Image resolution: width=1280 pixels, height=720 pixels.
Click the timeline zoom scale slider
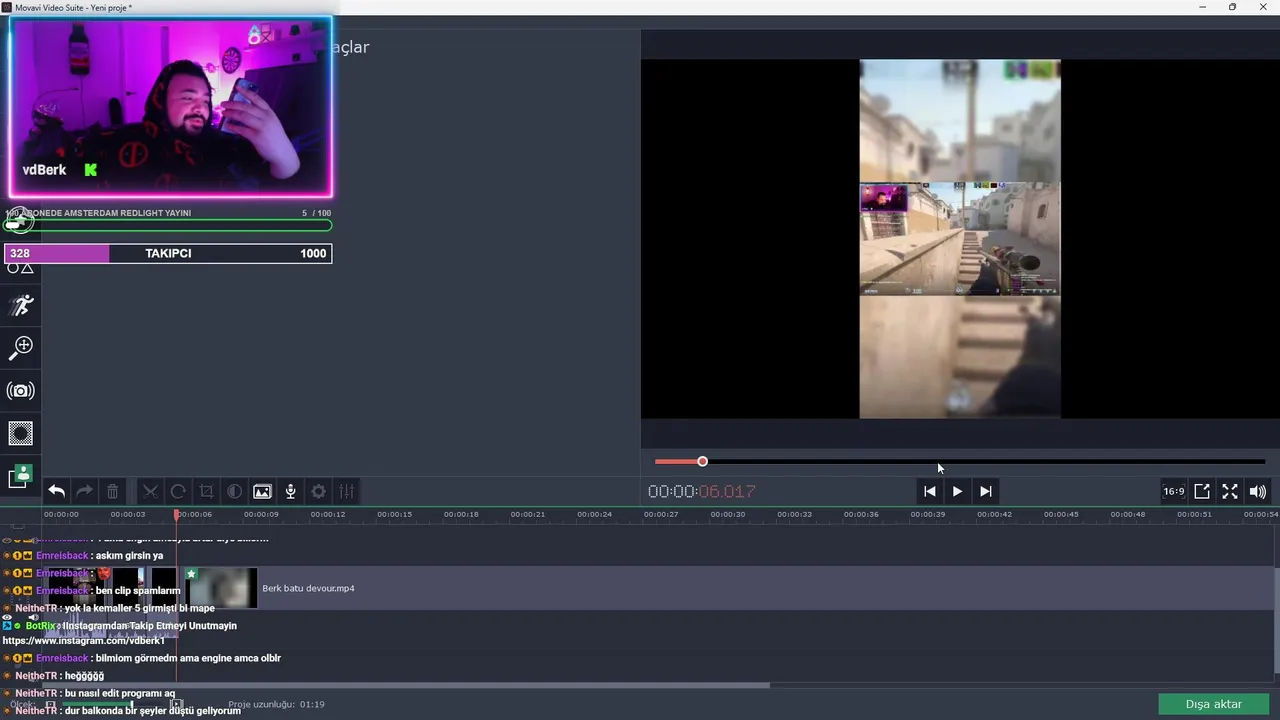110,705
